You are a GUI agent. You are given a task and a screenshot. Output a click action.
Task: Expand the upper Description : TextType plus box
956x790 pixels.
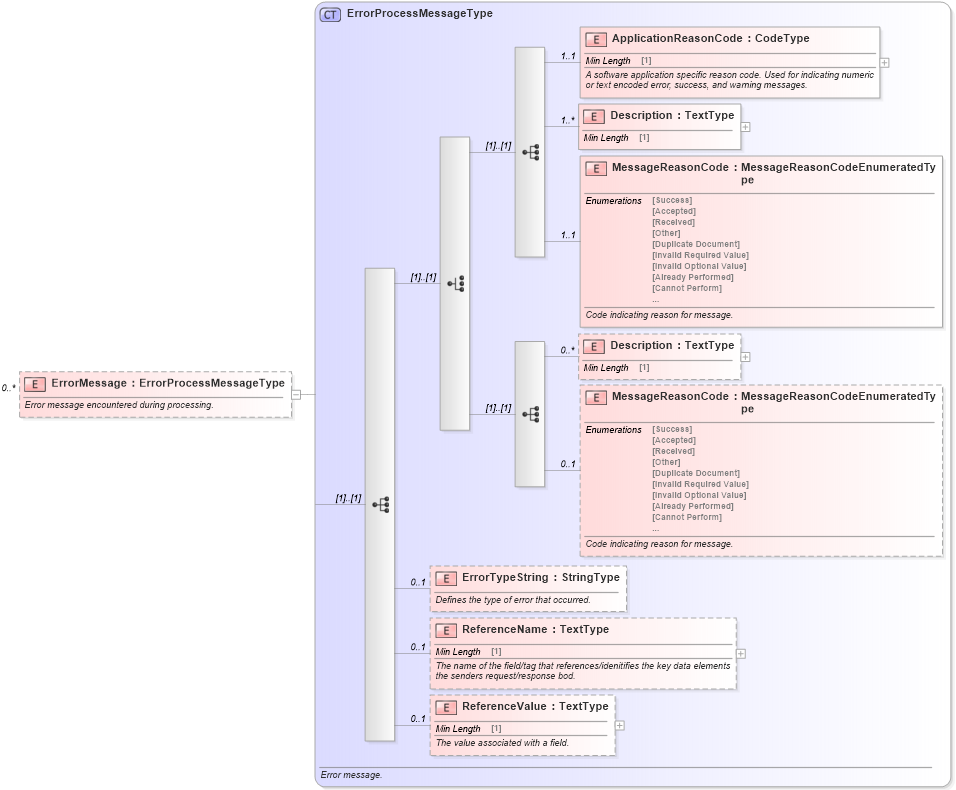(x=748, y=126)
